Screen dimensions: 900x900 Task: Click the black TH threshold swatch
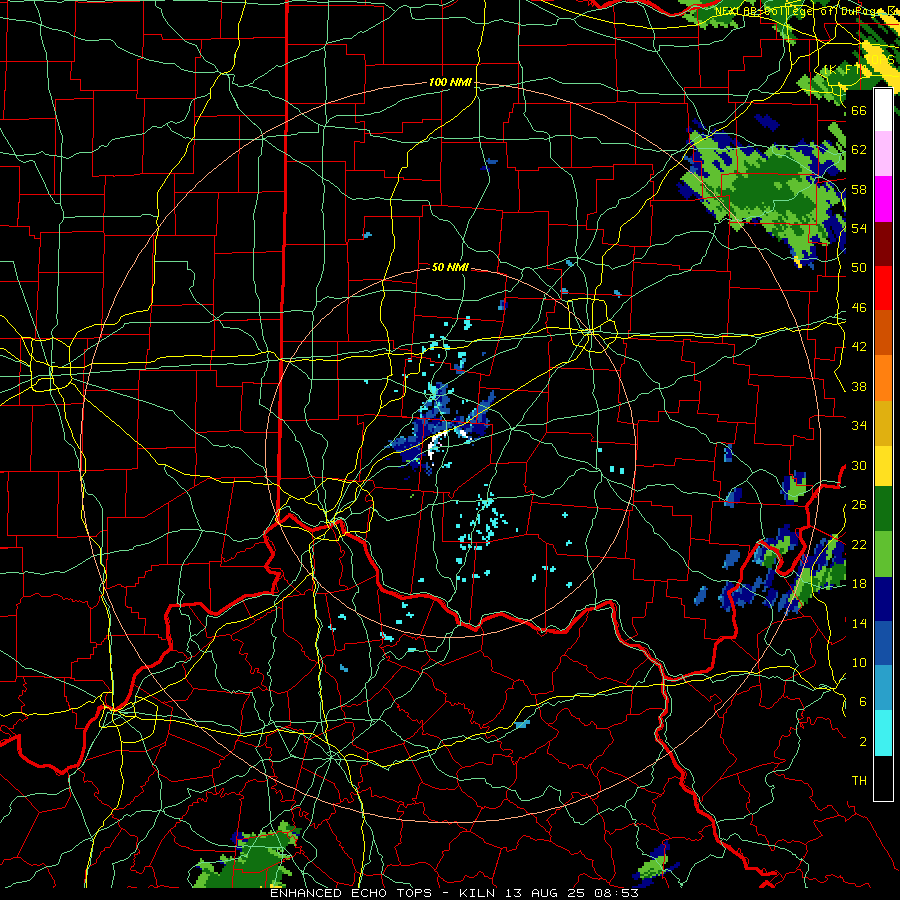tap(883, 778)
